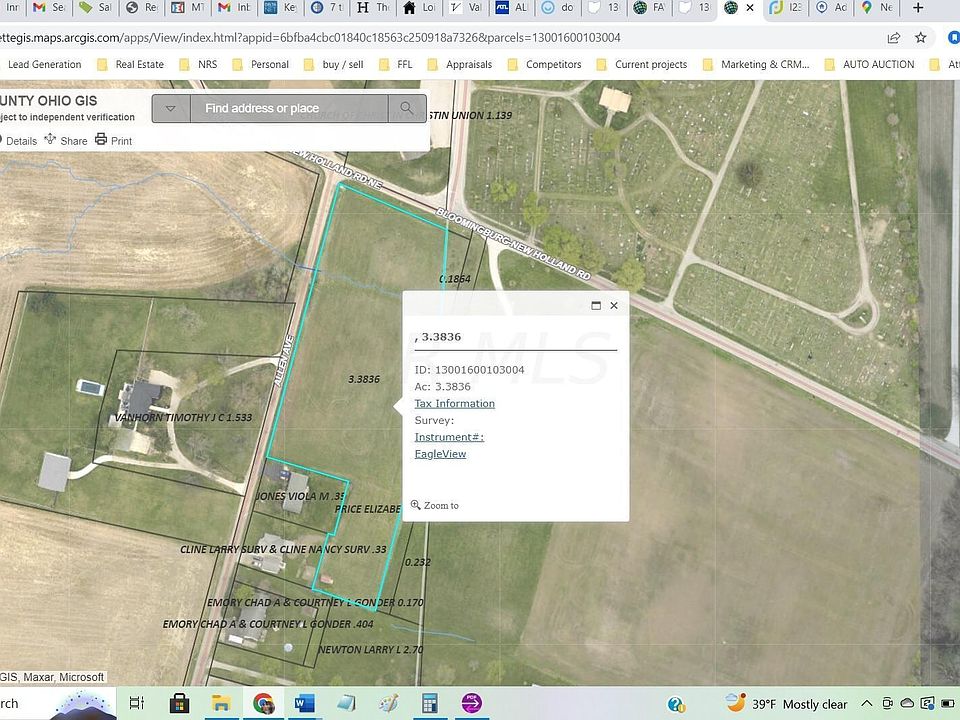
Task: Open the Current projects bookmarks folder
Action: coord(642,64)
